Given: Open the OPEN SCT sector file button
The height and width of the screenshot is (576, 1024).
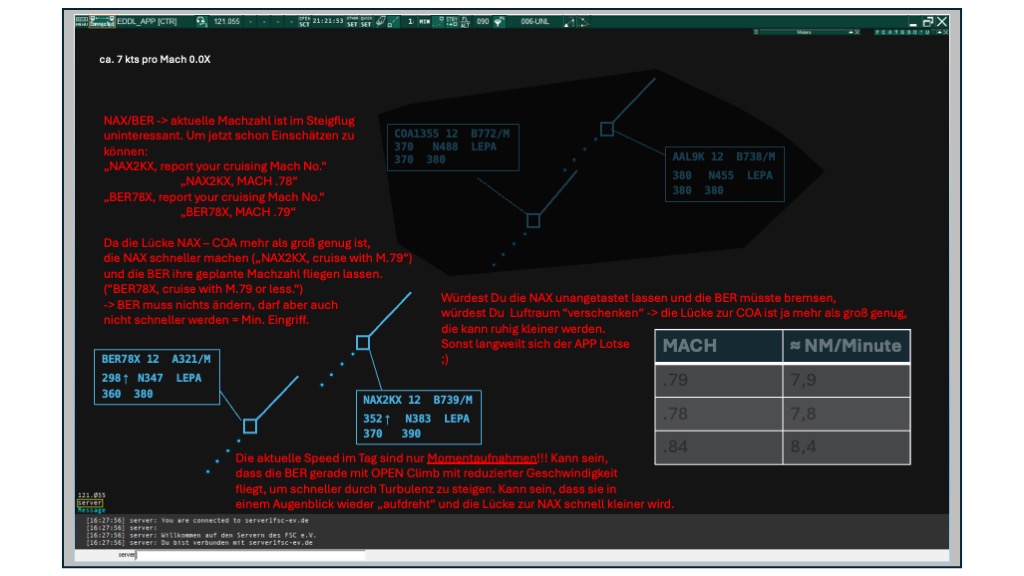Looking at the screenshot, I should tap(304, 22).
